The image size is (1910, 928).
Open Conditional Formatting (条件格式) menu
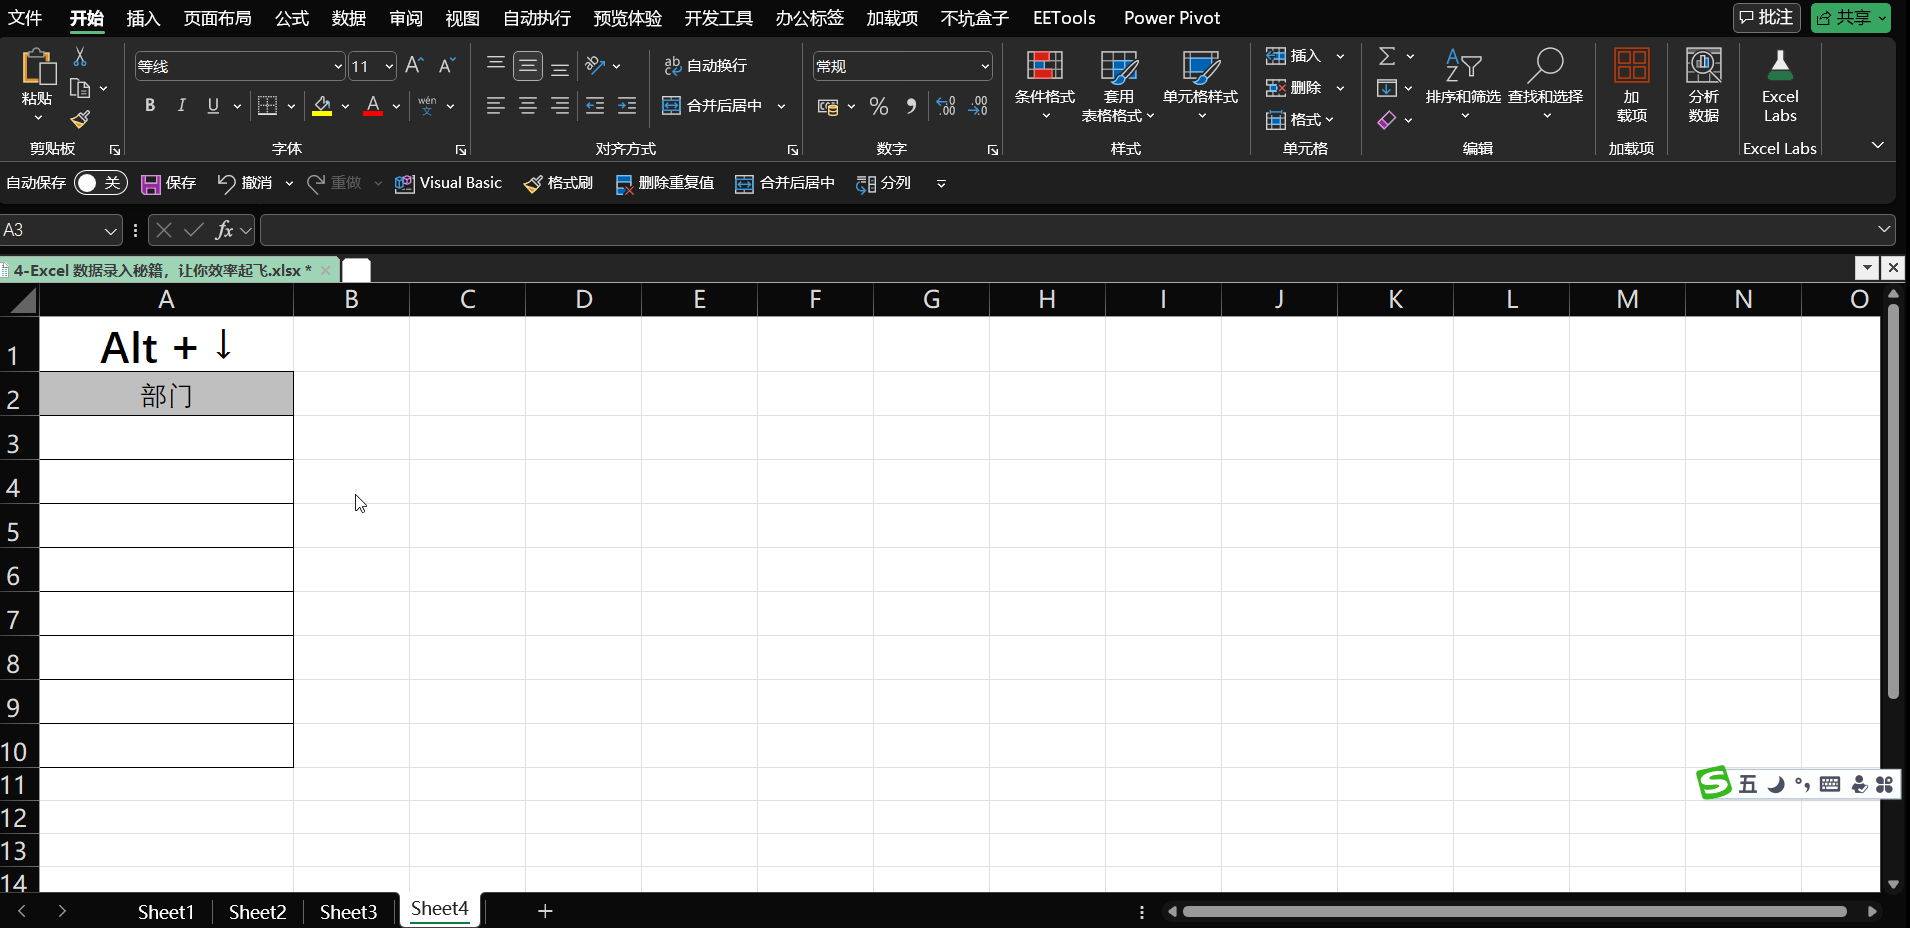[x=1045, y=85]
